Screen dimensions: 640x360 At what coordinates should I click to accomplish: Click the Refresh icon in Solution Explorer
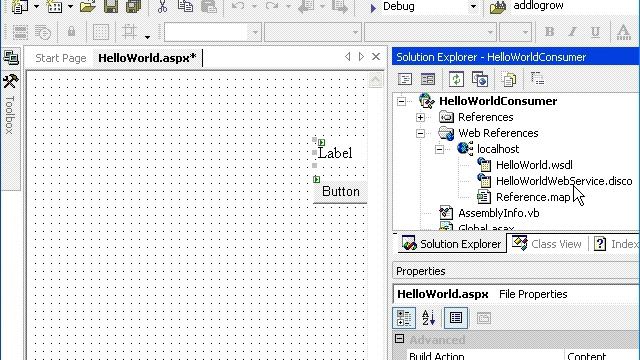[456, 79]
